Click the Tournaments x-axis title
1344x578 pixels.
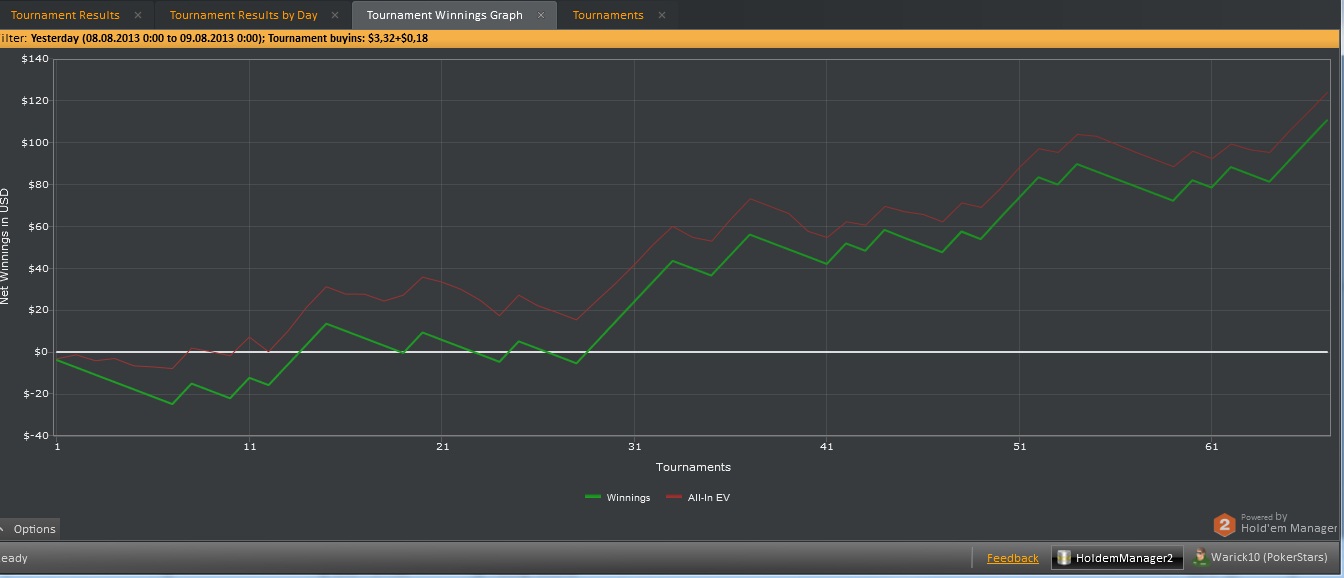point(693,467)
